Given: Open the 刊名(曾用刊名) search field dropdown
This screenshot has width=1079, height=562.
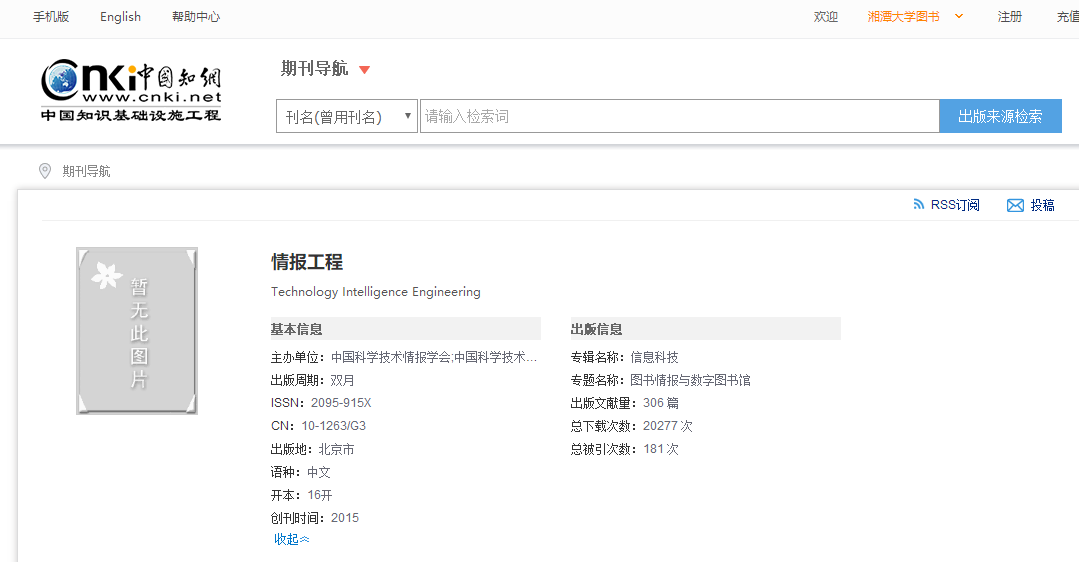Looking at the screenshot, I should pyautogui.click(x=346, y=117).
